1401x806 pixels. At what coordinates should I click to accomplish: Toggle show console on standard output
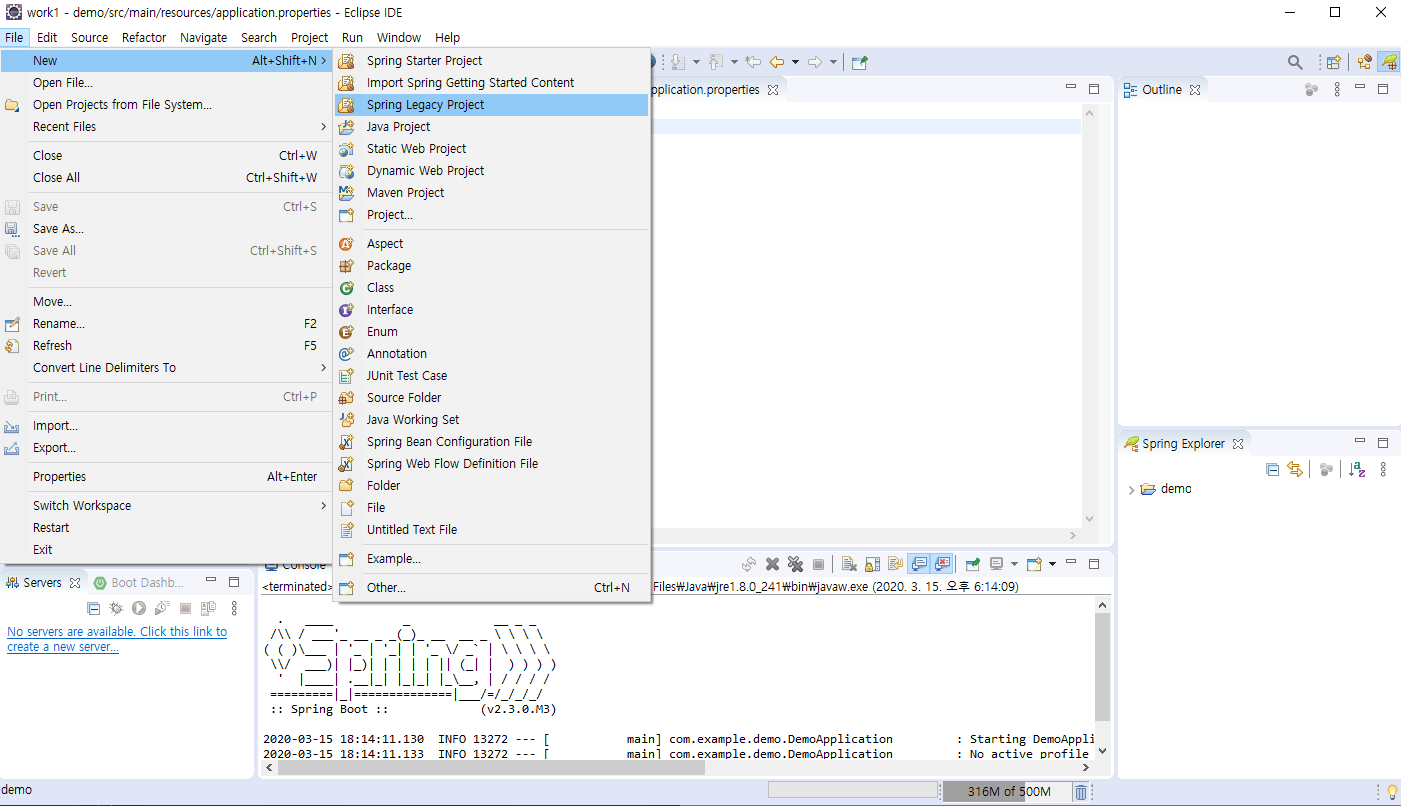[918, 564]
